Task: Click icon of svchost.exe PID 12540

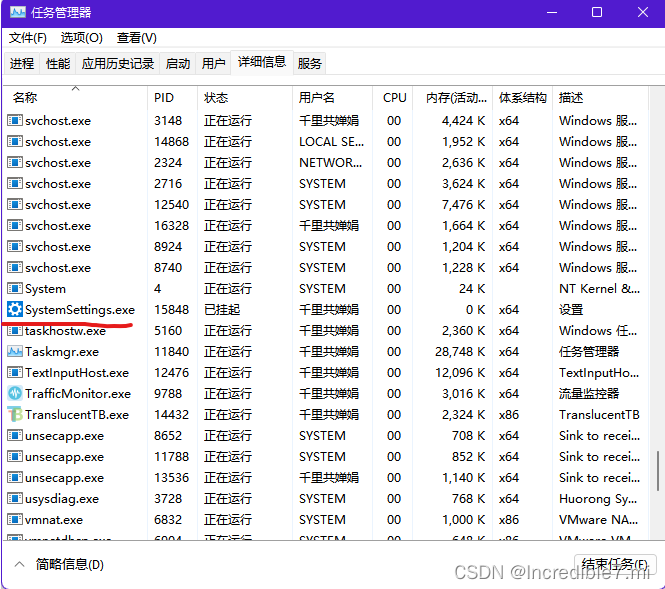Action: [x=15, y=205]
